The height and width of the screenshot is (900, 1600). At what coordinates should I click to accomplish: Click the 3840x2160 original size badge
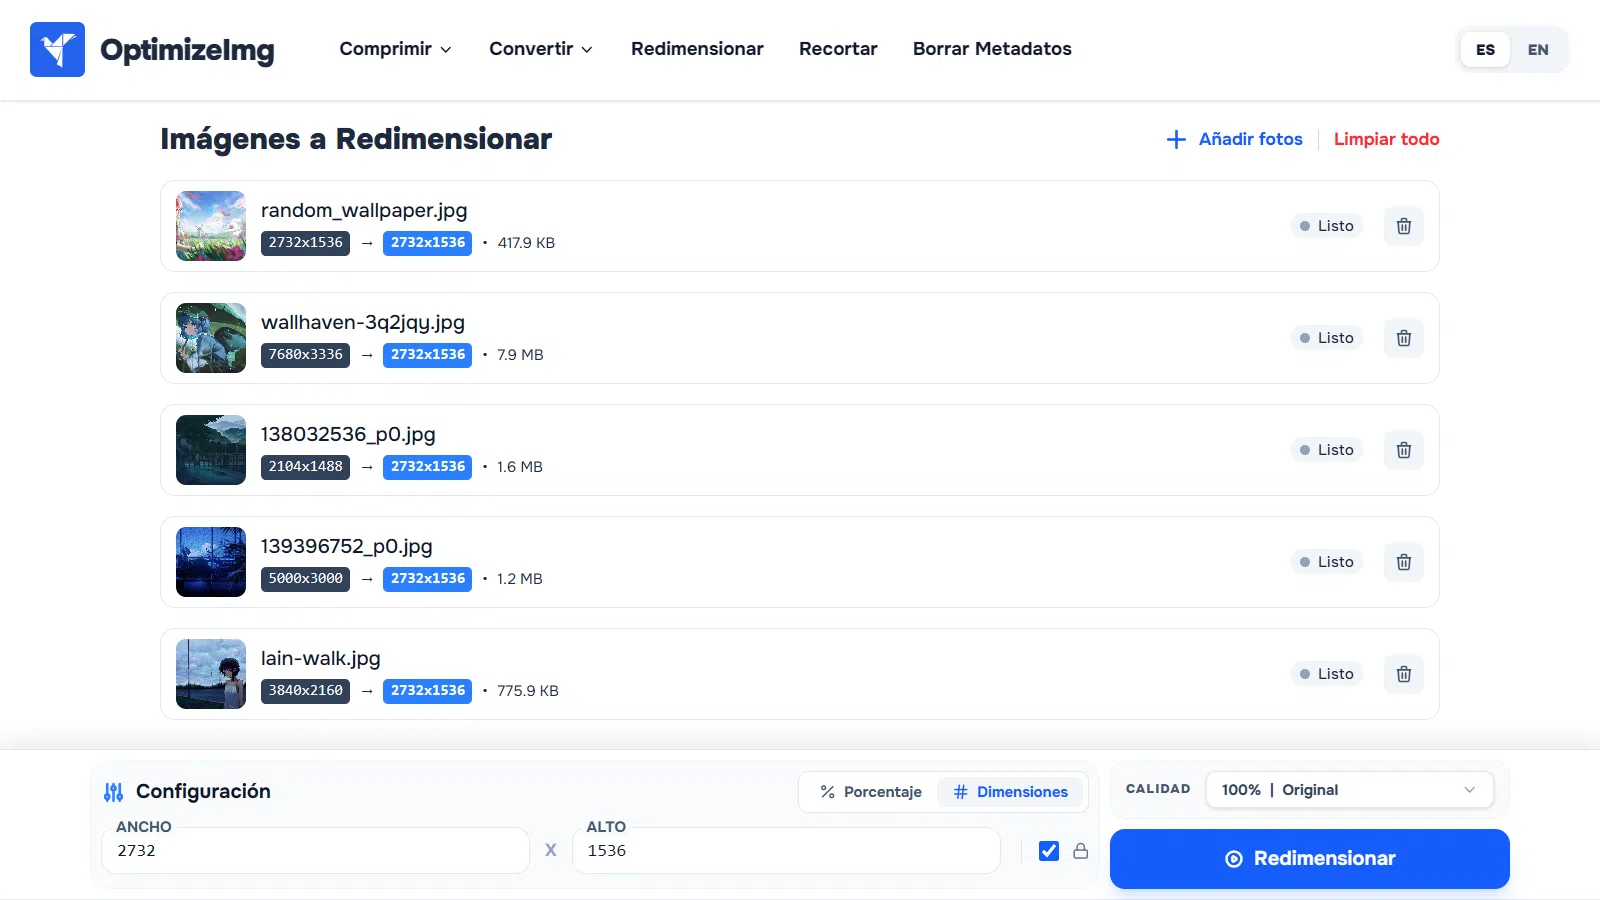[x=305, y=691]
